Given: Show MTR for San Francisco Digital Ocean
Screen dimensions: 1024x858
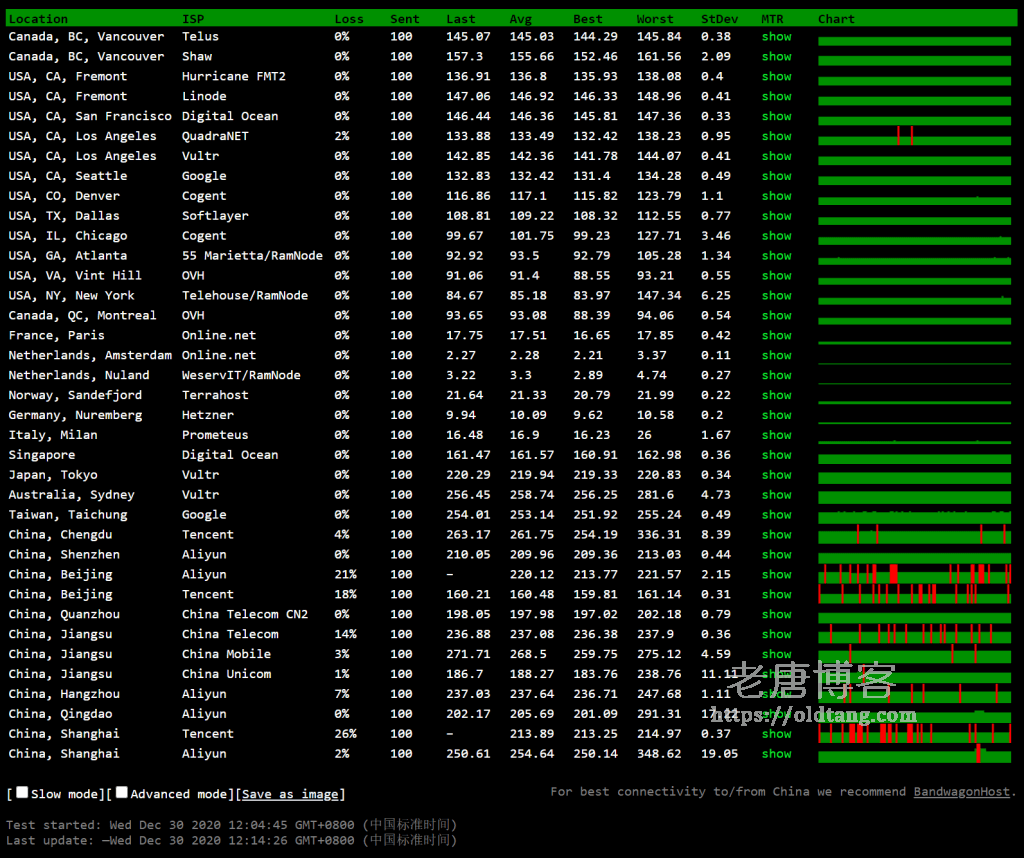Looking at the screenshot, I should click(x=776, y=116).
